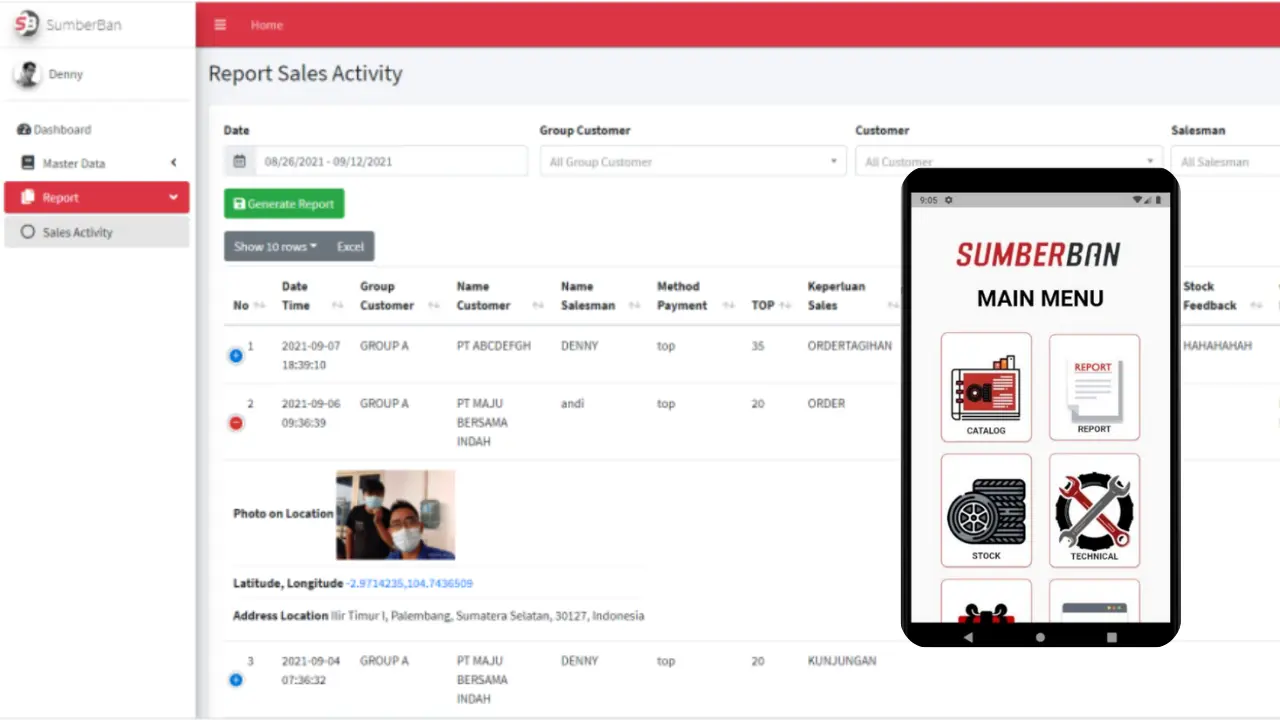Tap the Report icon in phone menu
Screen dimensions: 1280x720
(1093, 387)
